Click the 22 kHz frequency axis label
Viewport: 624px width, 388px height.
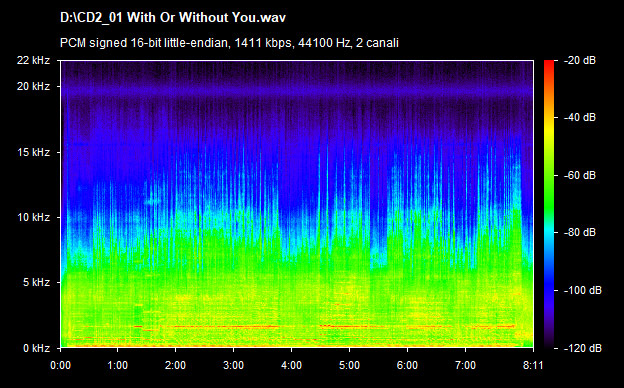click(33, 60)
